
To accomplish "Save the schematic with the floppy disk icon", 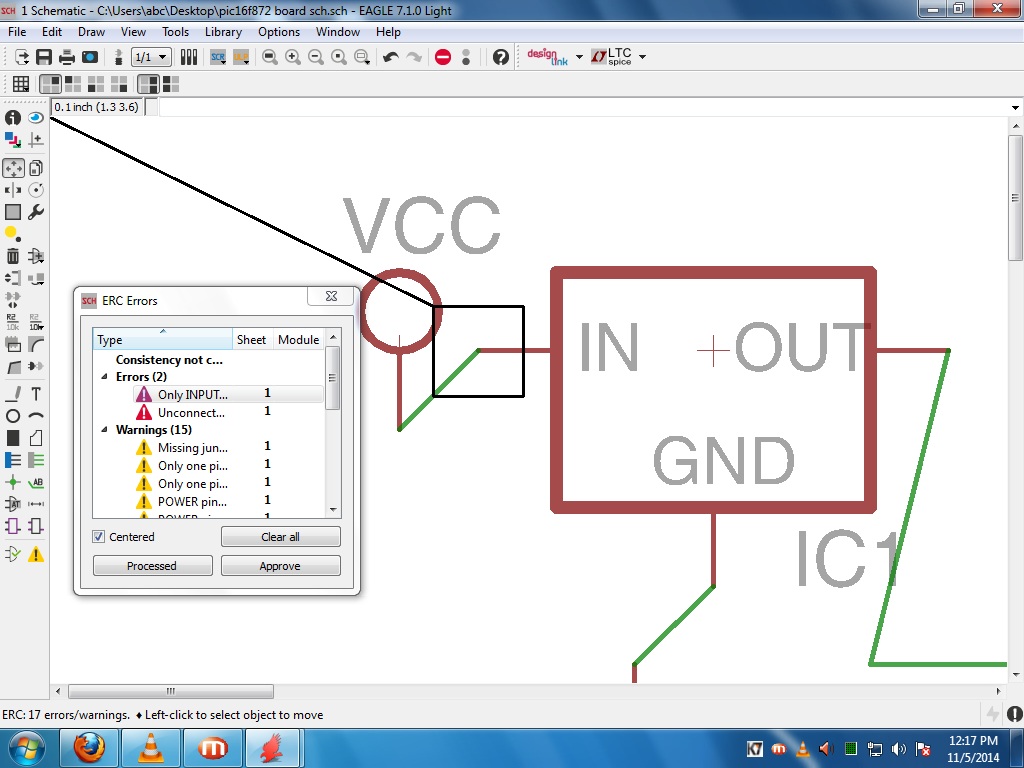I will pyautogui.click(x=44, y=57).
